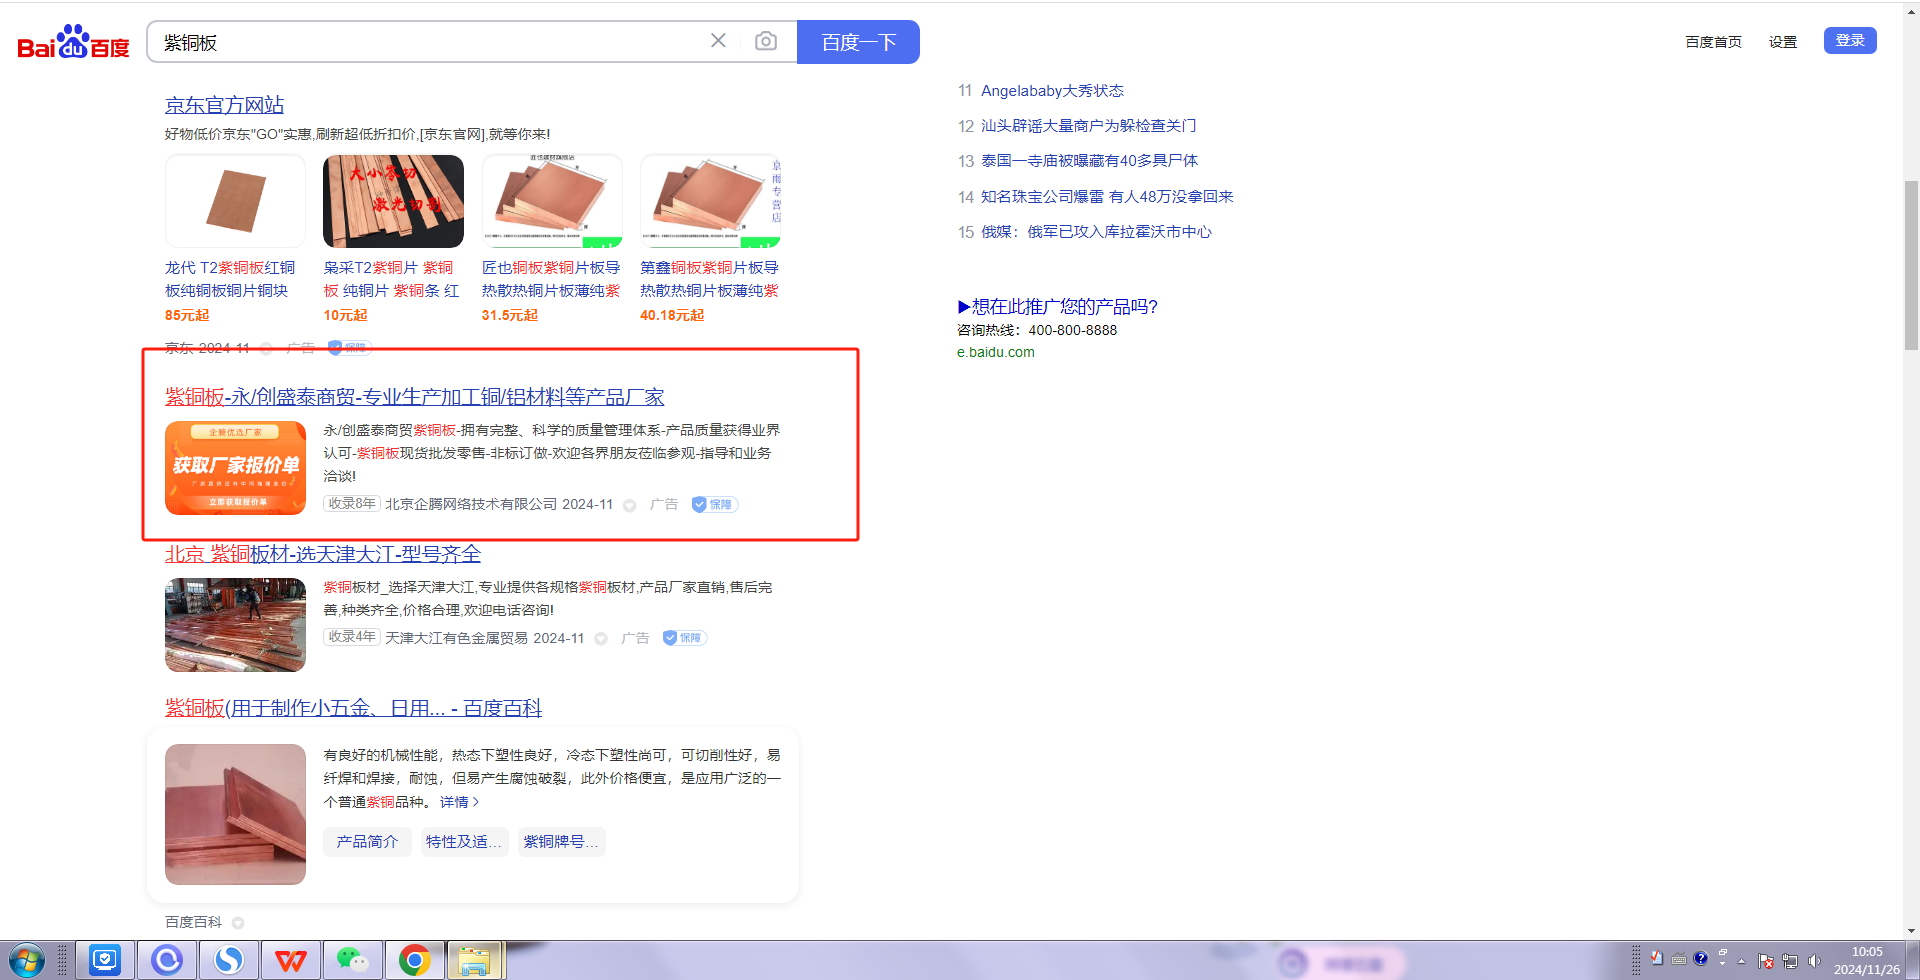Select the 特性及适… tab
Image resolution: width=1920 pixels, height=980 pixels.
click(463, 842)
